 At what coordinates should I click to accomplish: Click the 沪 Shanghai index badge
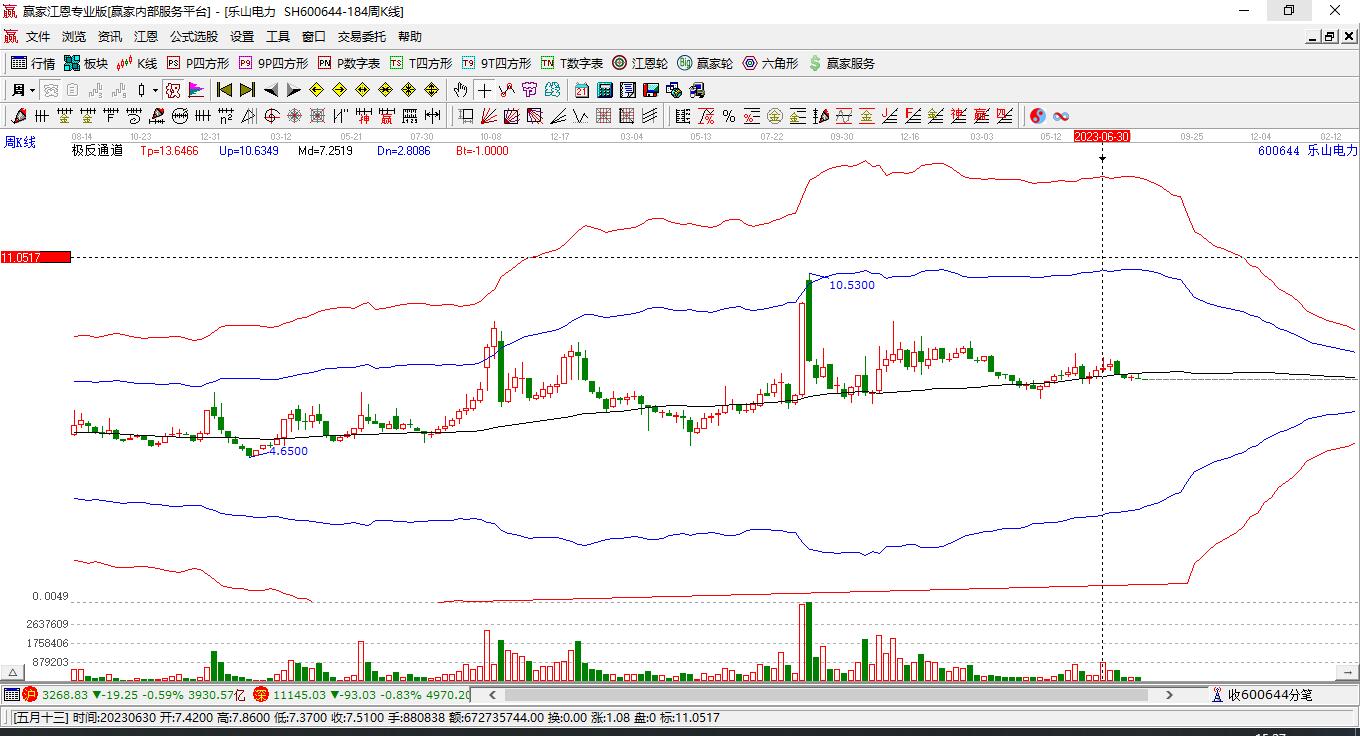[x=30, y=694]
